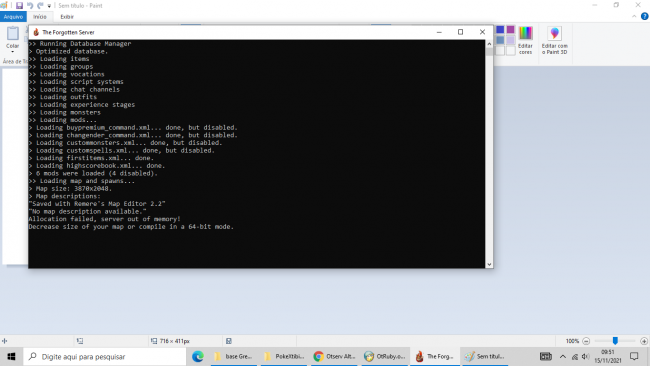The width and height of the screenshot is (650, 366).
Task: Click the Save icon in Paint's quick access toolbar
Action: (x=19, y=5)
